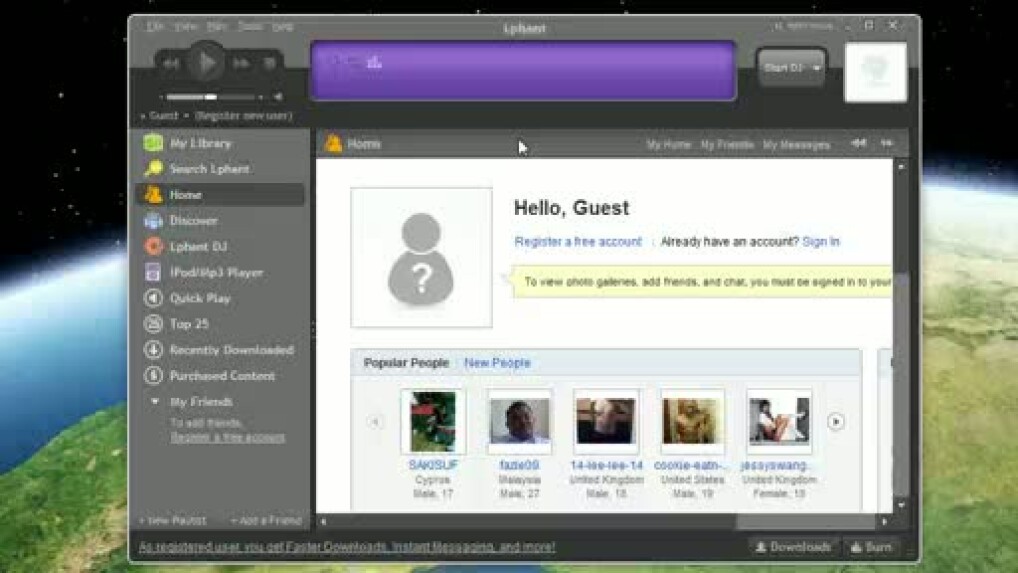This screenshot has width=1018, height=573.
Task: Open My Library in the sidebar
Action: click(199, 143)
